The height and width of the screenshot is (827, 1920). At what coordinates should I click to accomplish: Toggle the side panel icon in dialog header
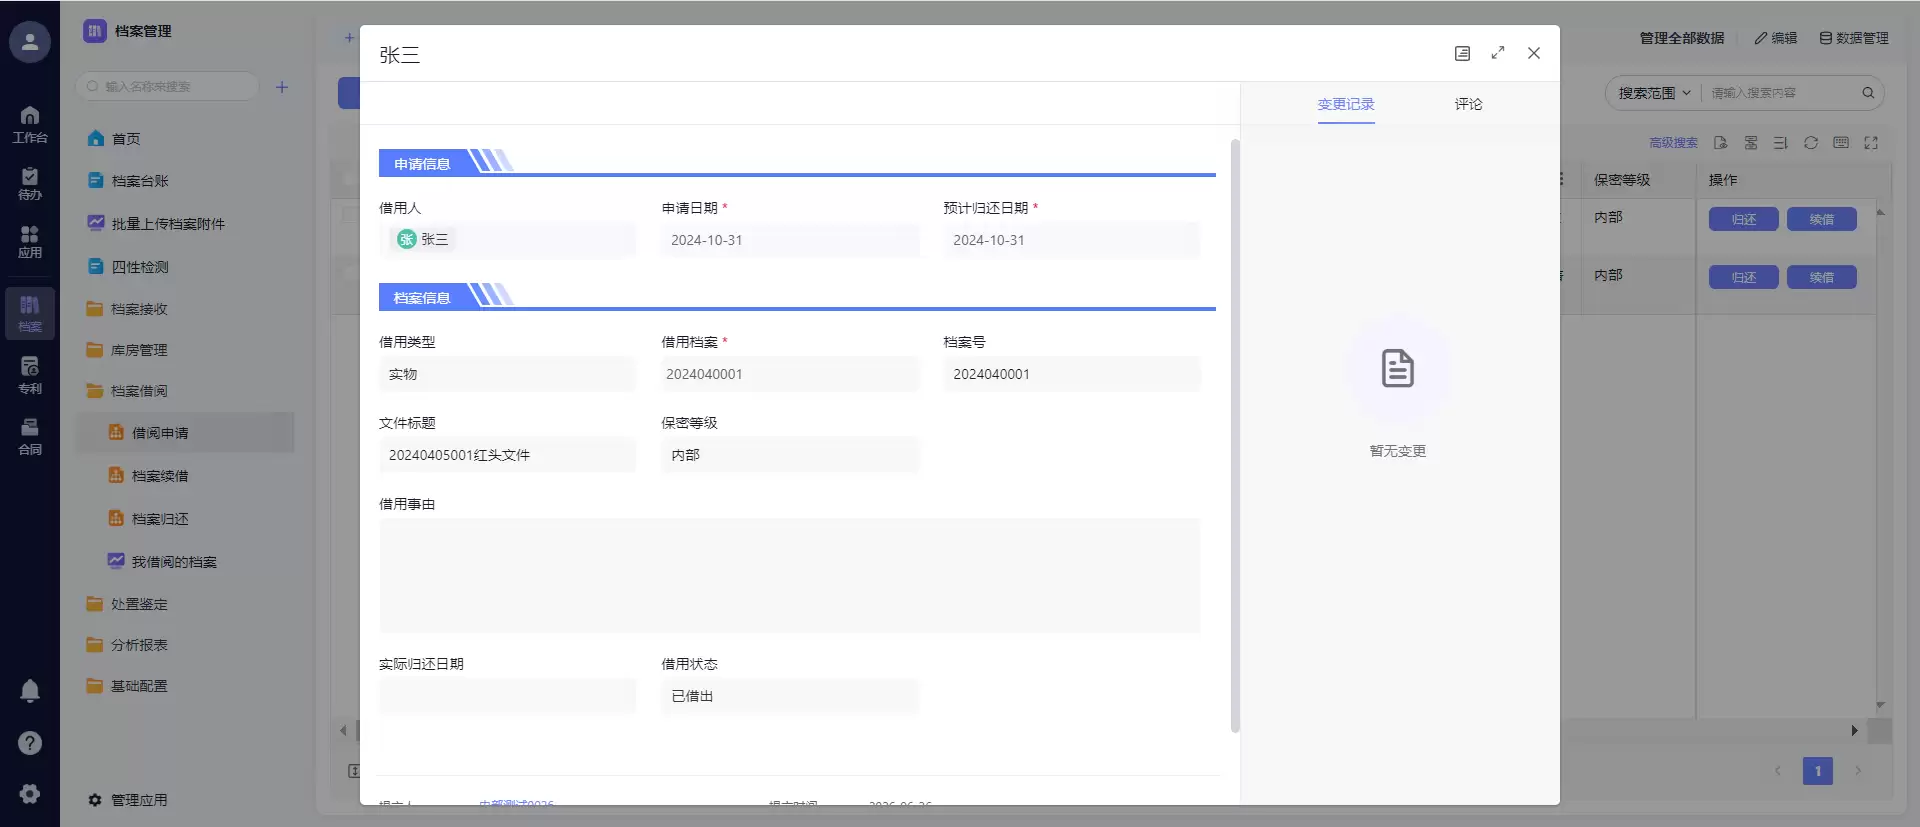pos(1462,53)
